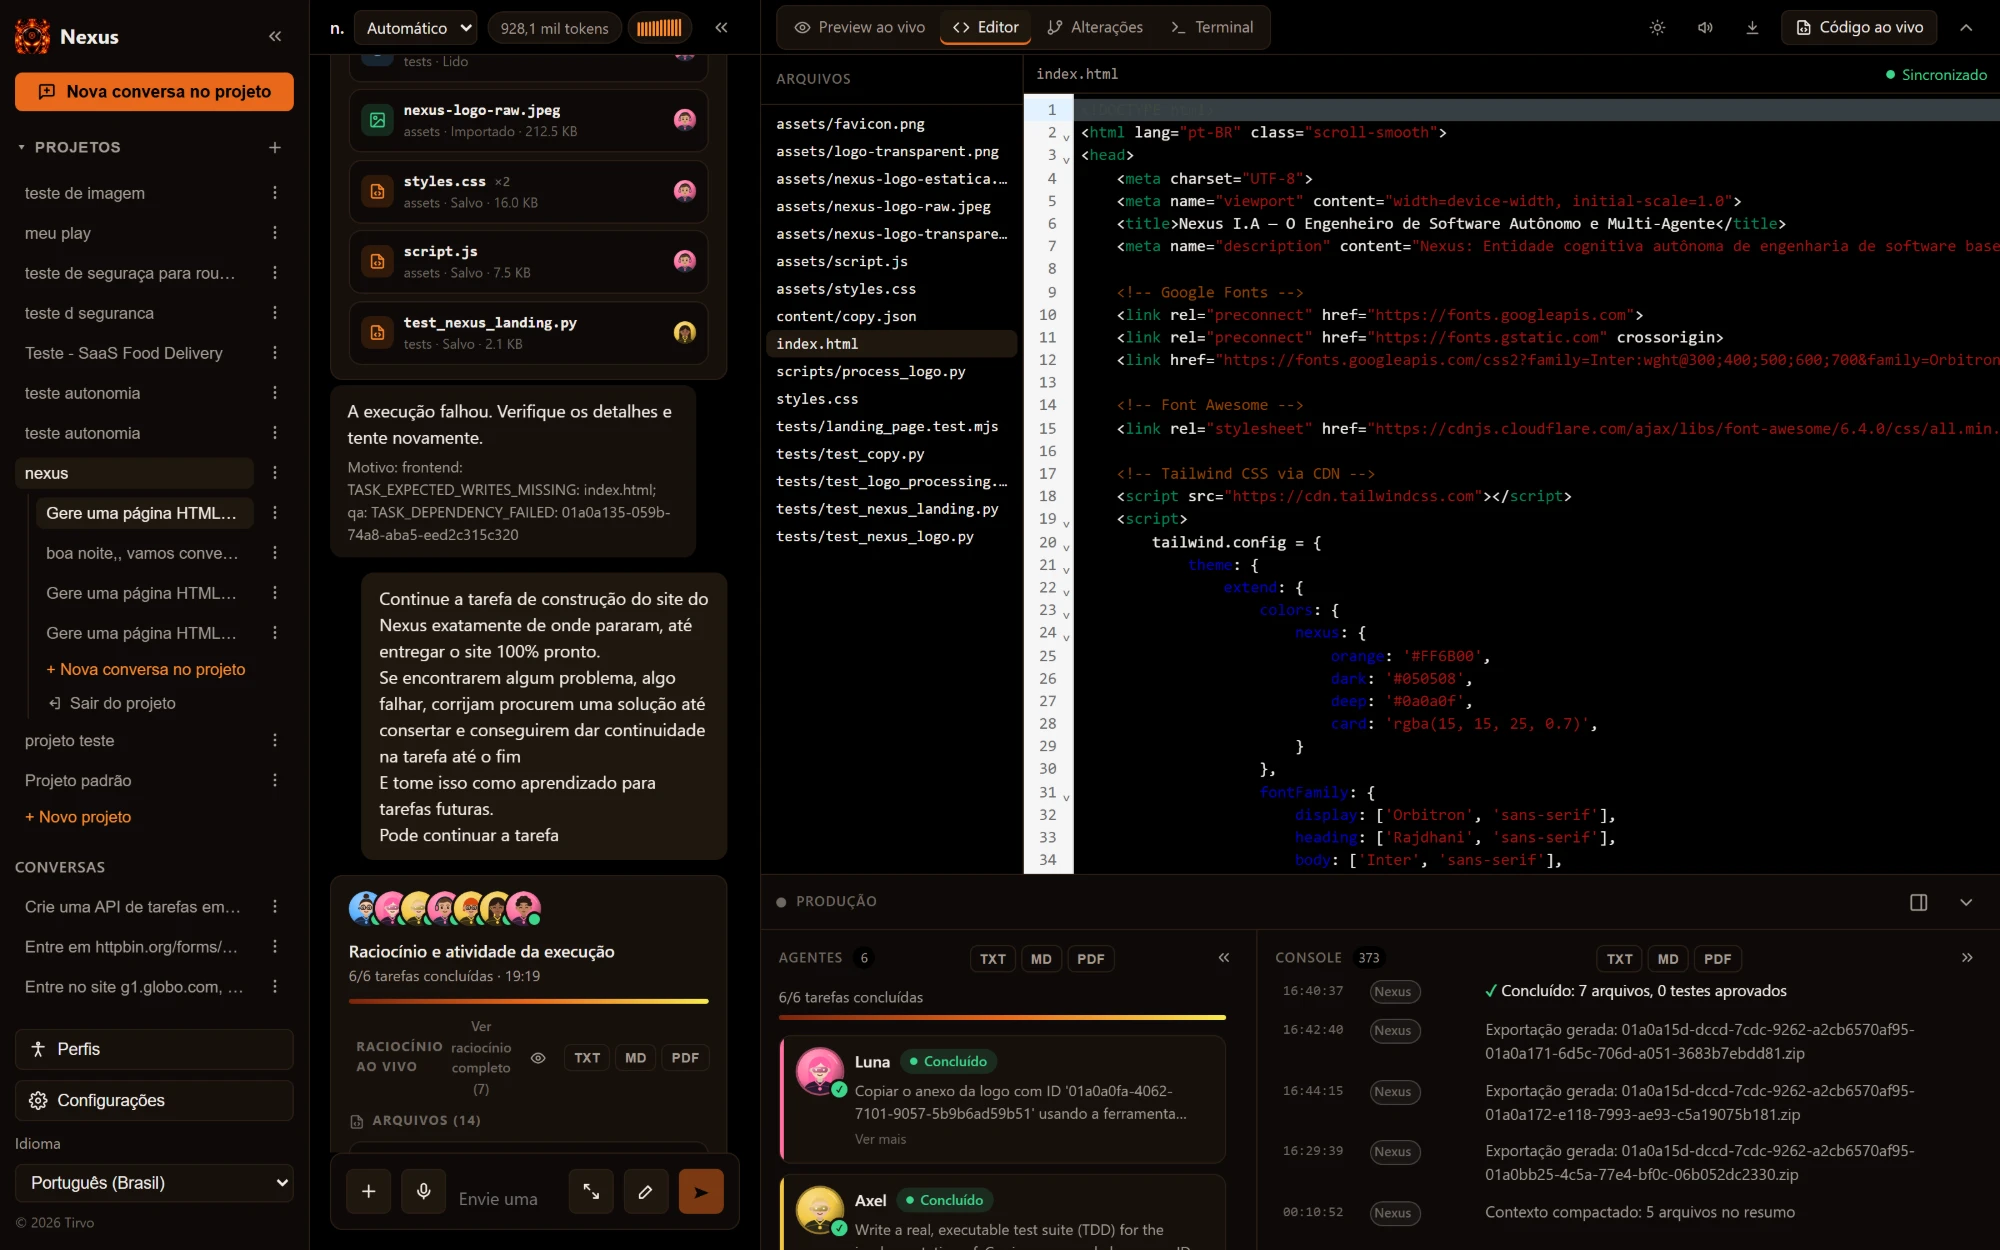
Task: Click the download icon in top bar
Action: coord(1752,28)
